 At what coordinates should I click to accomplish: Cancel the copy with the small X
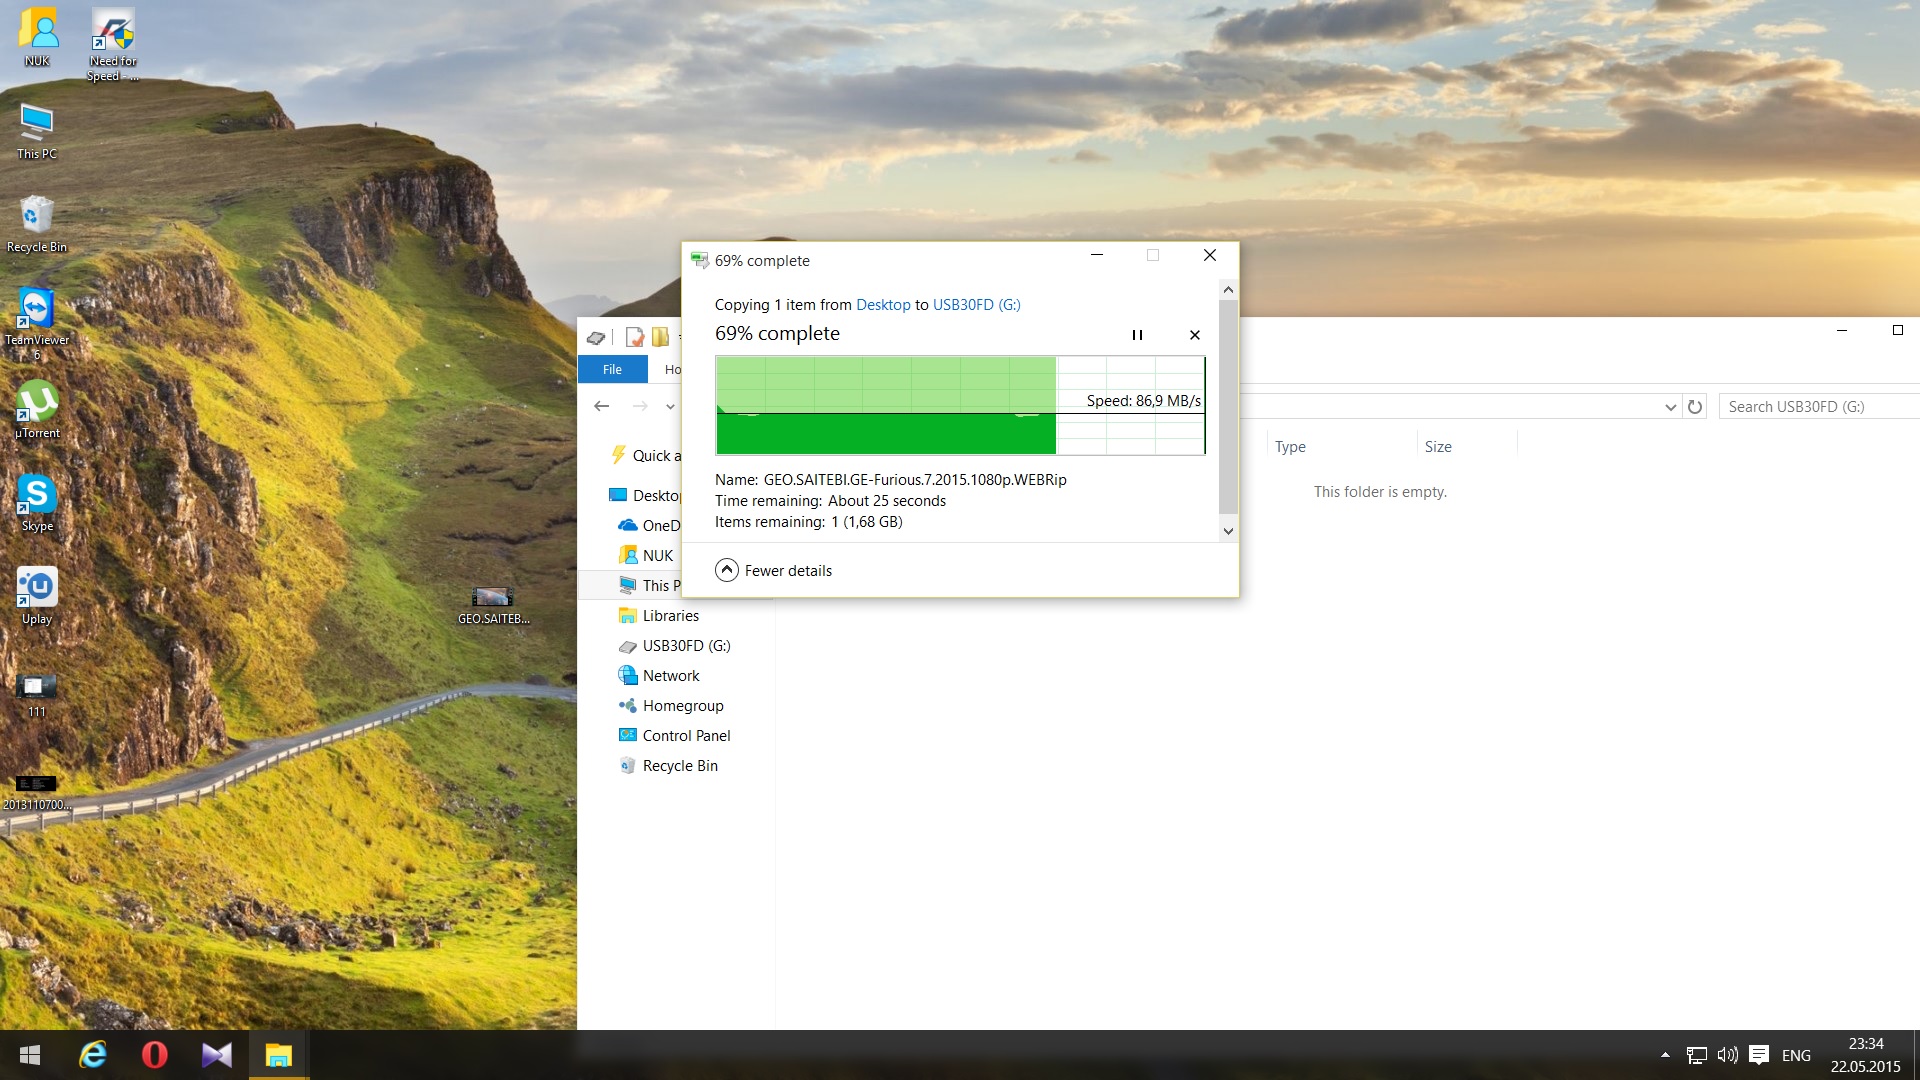click(x=1194, y=335)
